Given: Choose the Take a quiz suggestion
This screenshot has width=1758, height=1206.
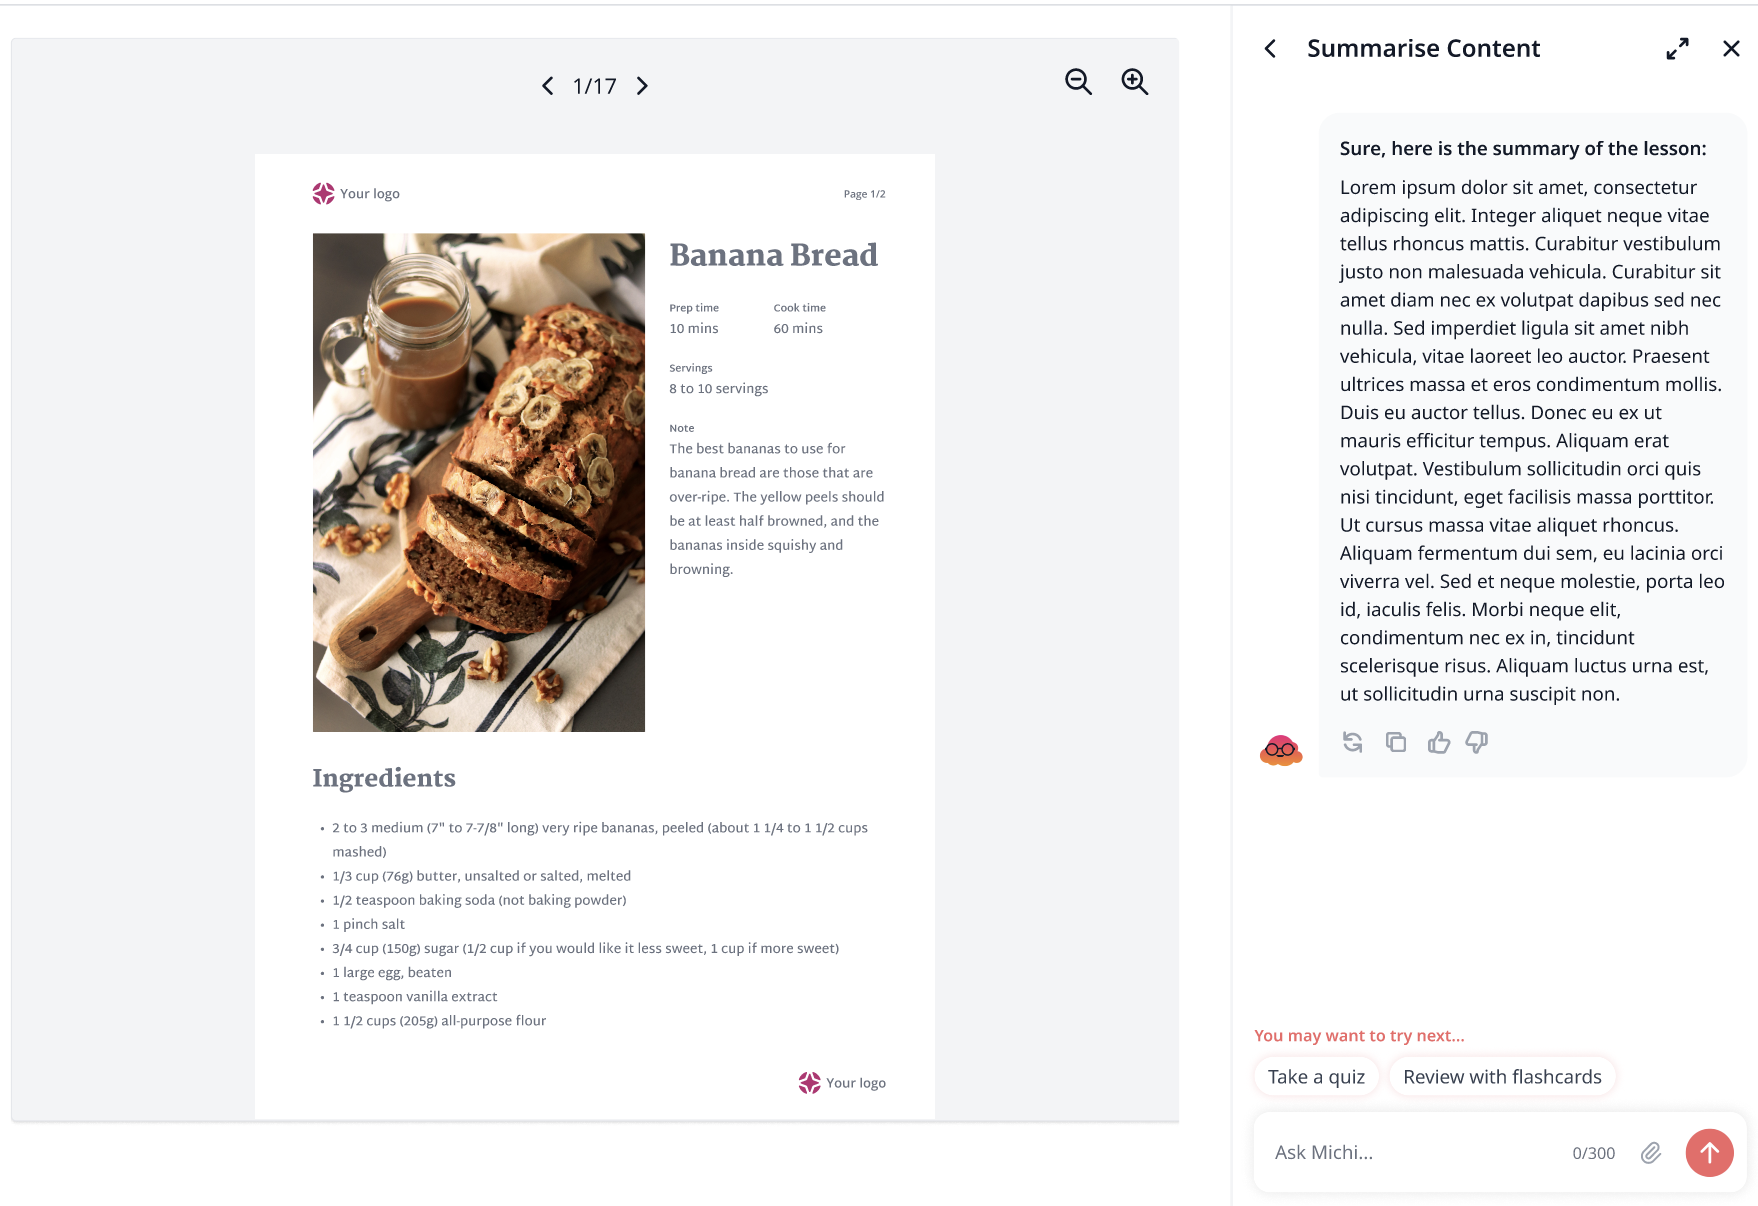Looking at the screenshot, I should pos(1316,1077).
